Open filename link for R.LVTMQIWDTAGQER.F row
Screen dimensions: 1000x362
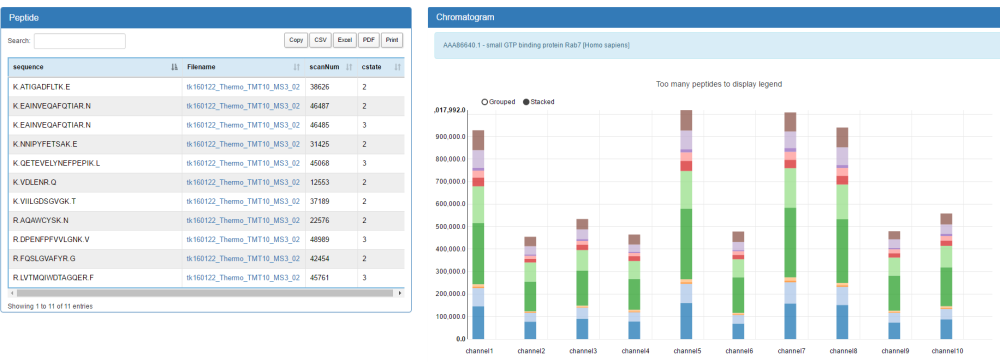pos(243,278)
